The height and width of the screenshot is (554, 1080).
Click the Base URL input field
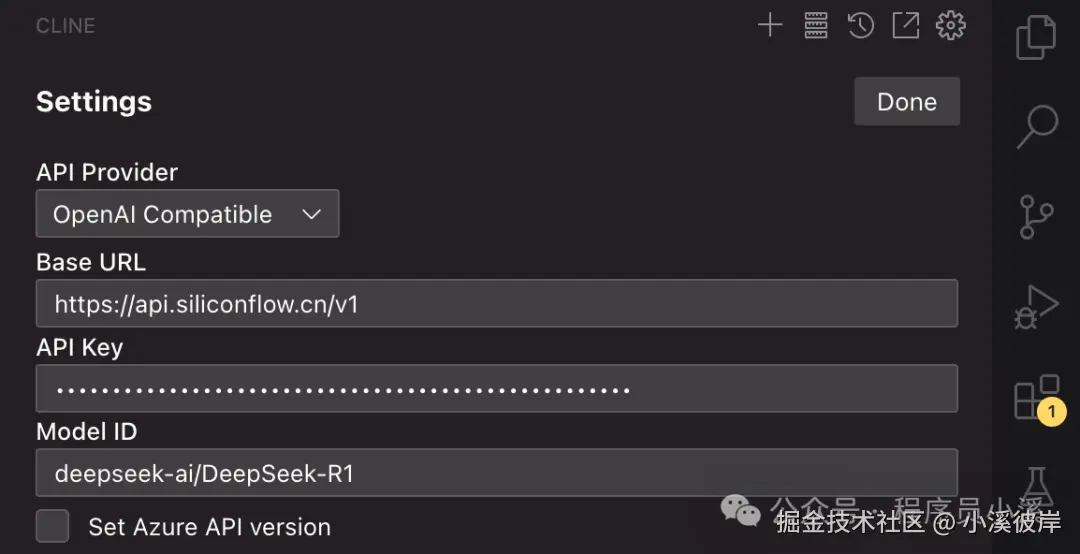(x=496, y=304)
